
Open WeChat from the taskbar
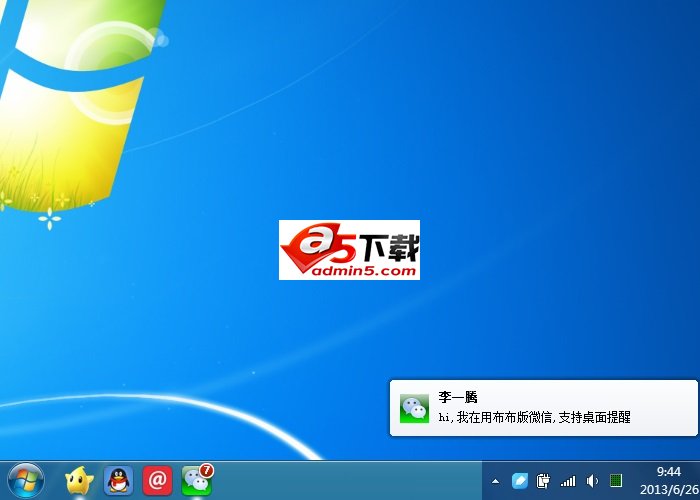(196, 482)
